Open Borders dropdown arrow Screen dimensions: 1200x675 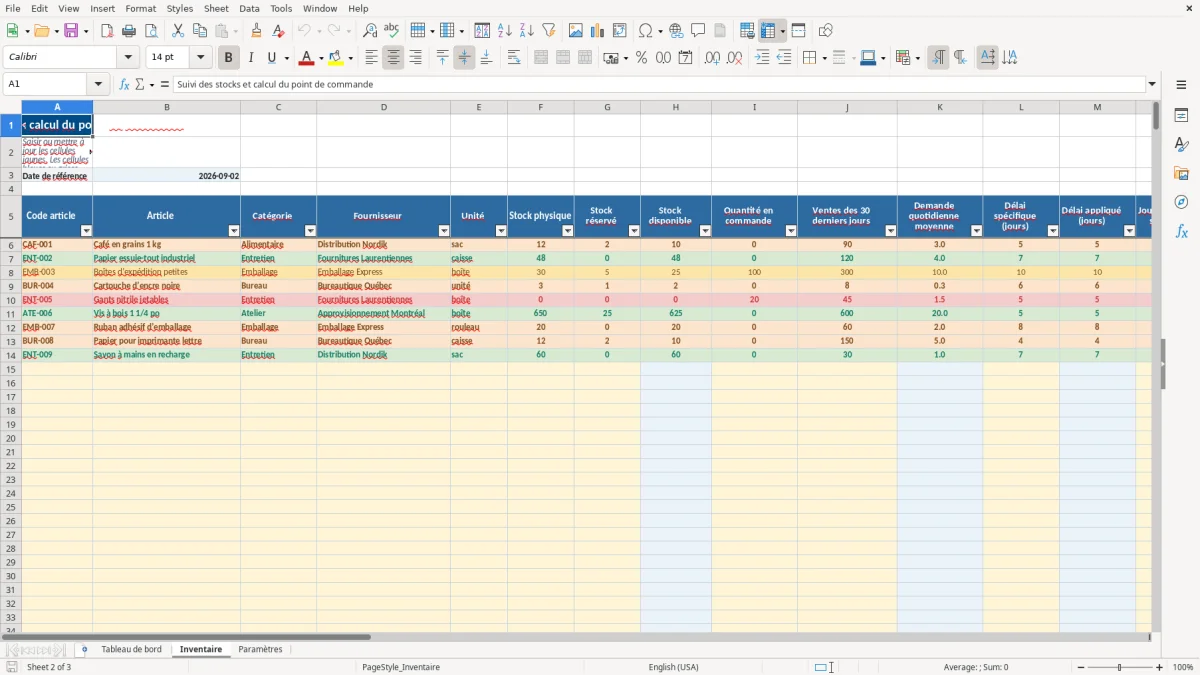(823, 58)
